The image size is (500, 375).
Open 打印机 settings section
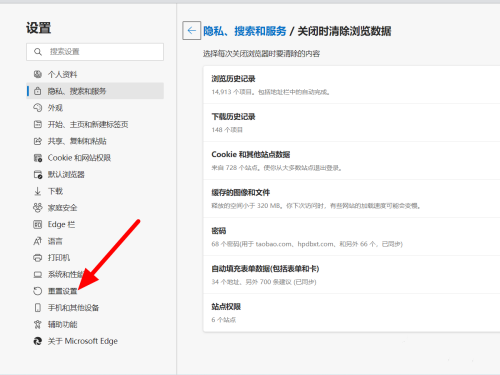pyautogui.click(x=95, y=258)
